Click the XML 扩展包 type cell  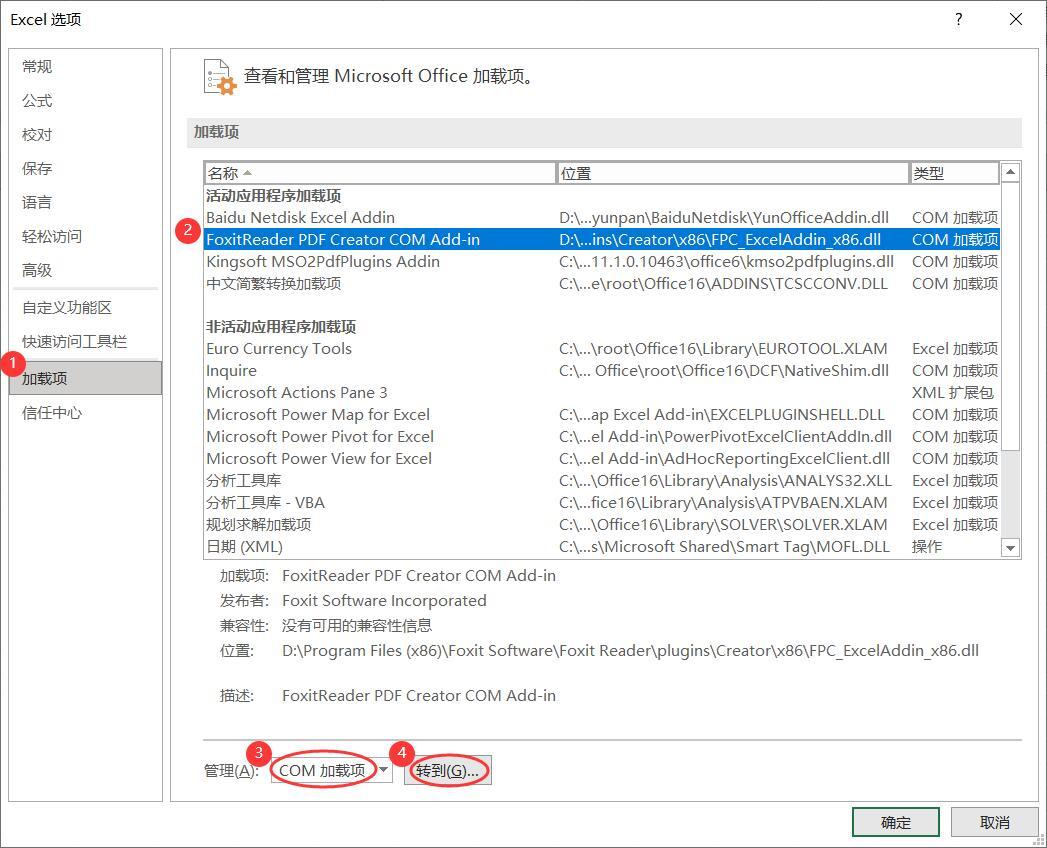pyautogui.click(x=953, y=393)
